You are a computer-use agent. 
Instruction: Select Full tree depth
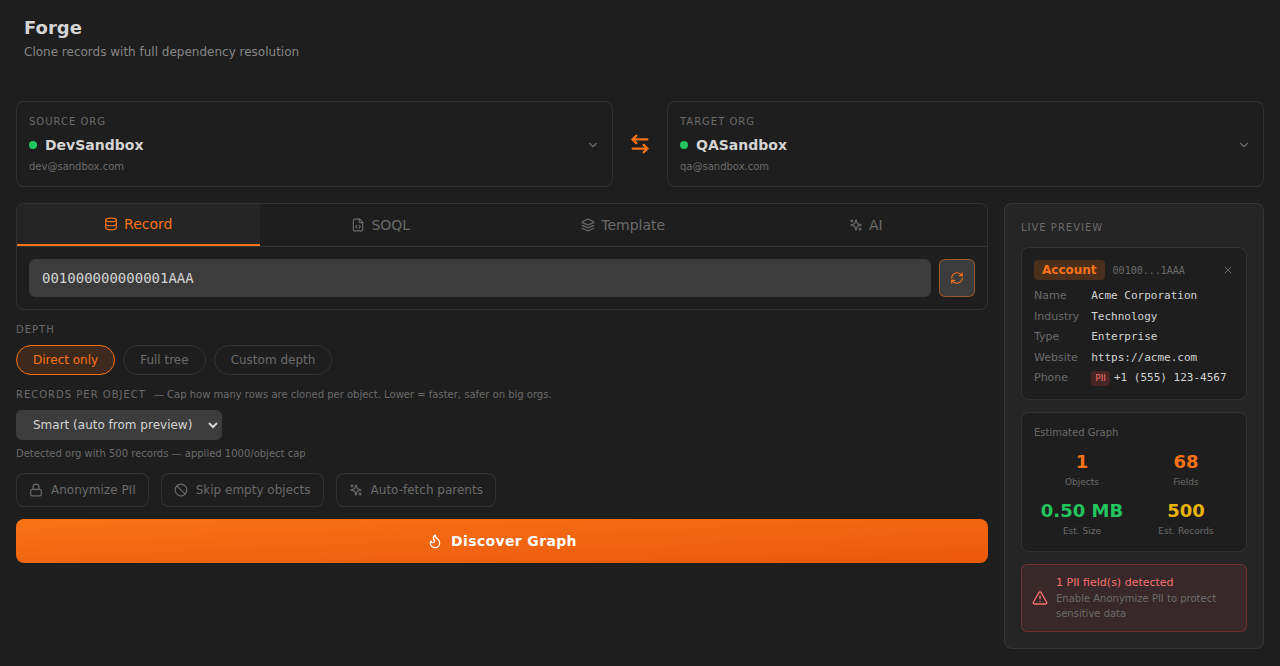point(164,360)
